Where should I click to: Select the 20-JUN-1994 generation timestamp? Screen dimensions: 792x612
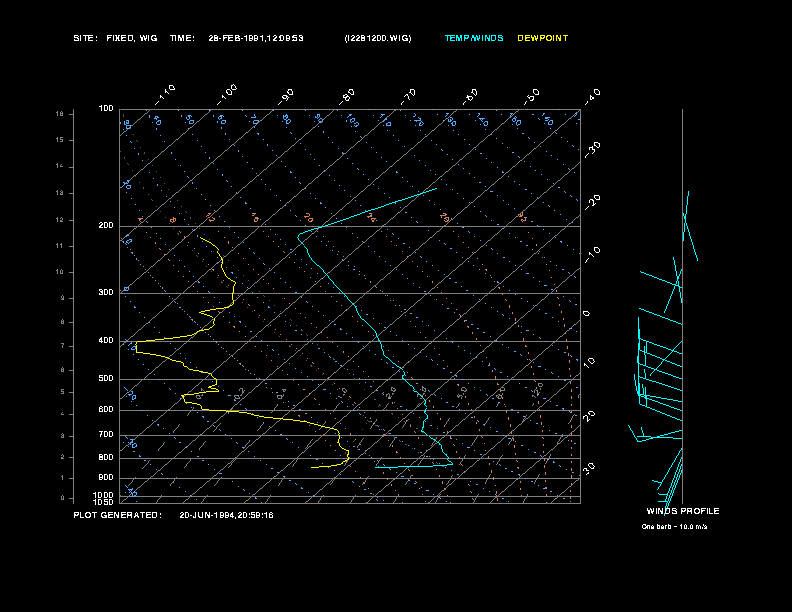coord(226,515)
